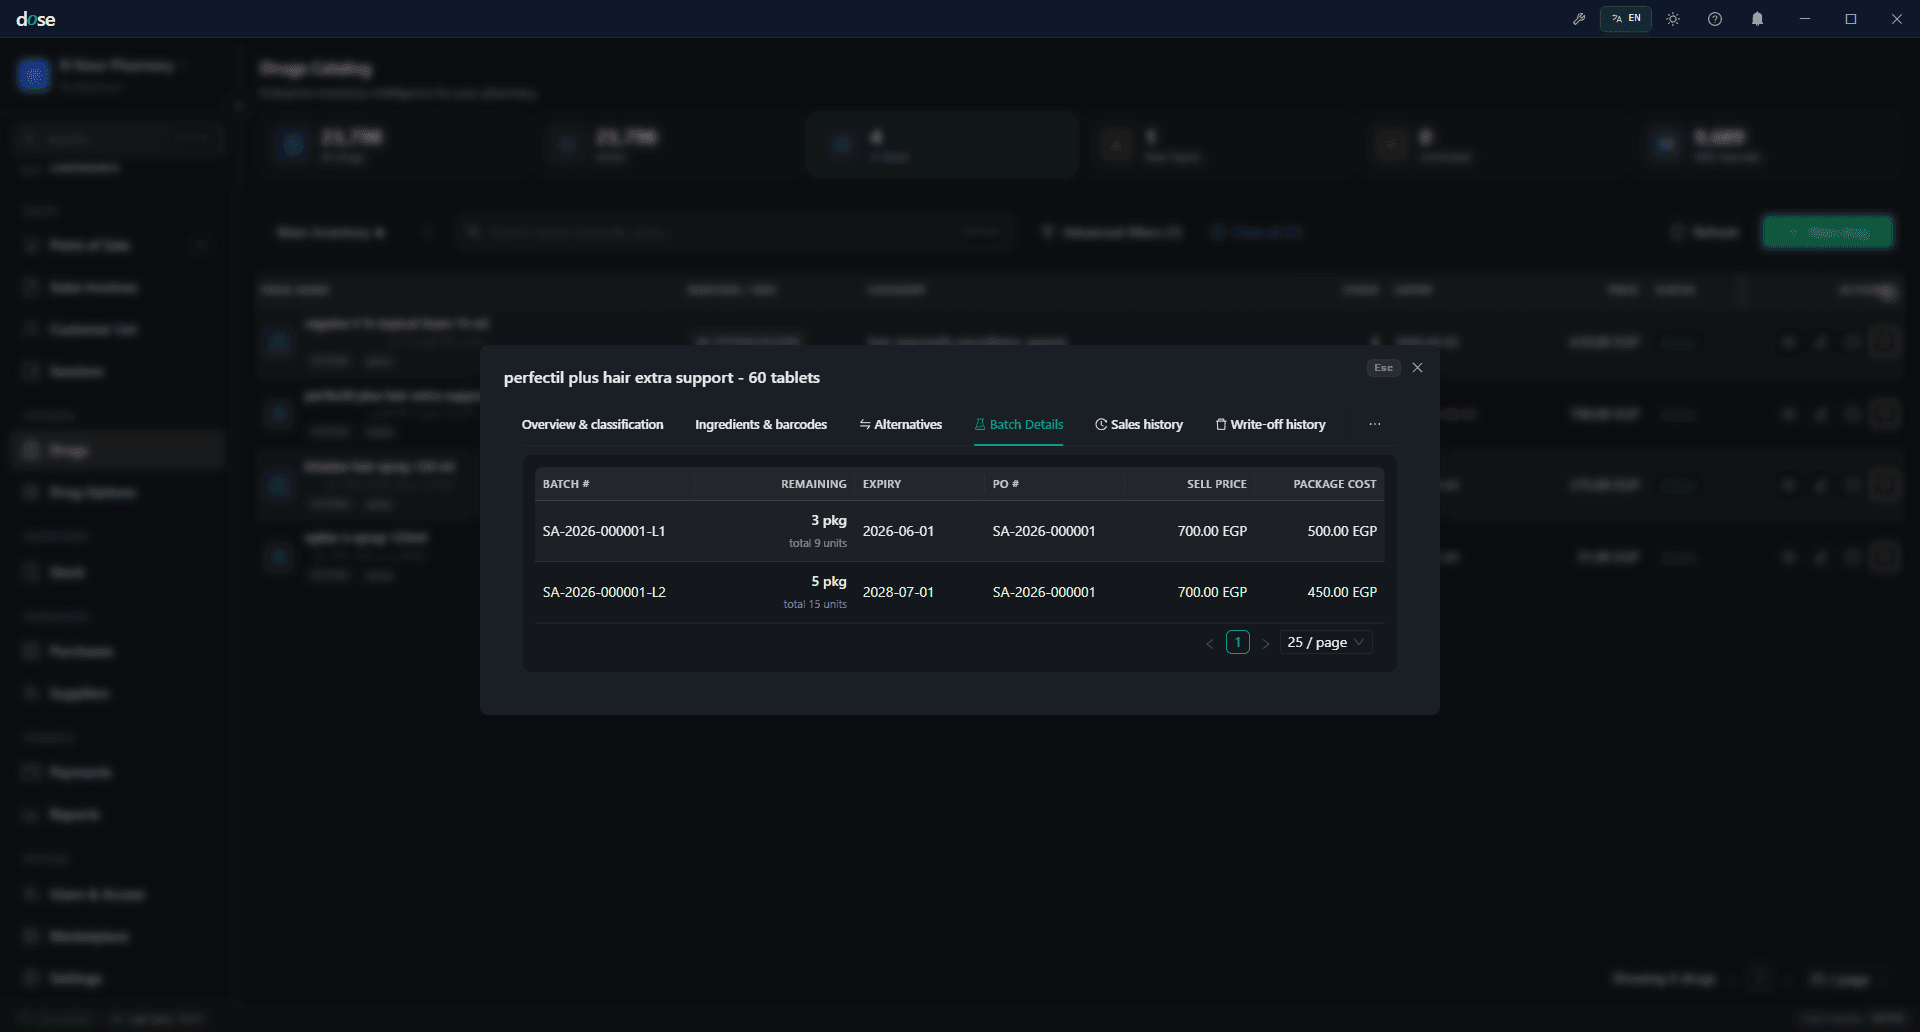Open the Alternatives tab

[900, 425]
